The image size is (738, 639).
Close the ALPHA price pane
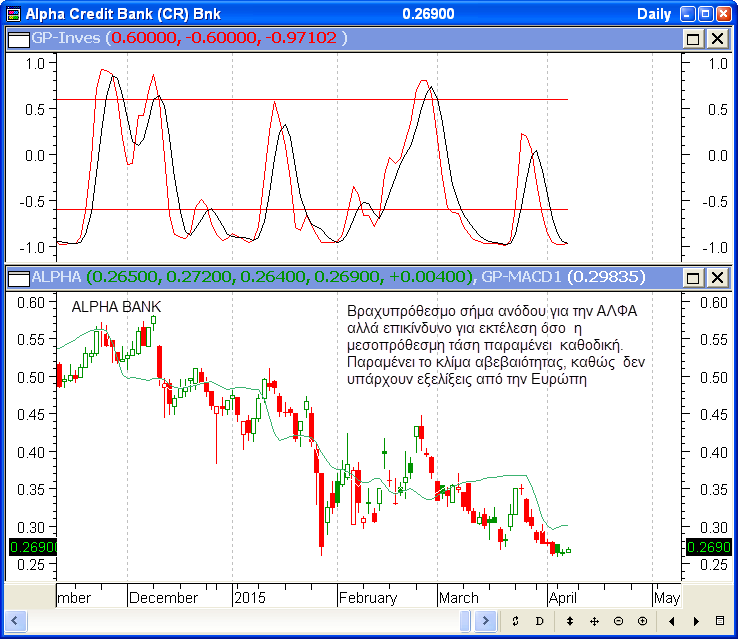click(x=717, y=278)
